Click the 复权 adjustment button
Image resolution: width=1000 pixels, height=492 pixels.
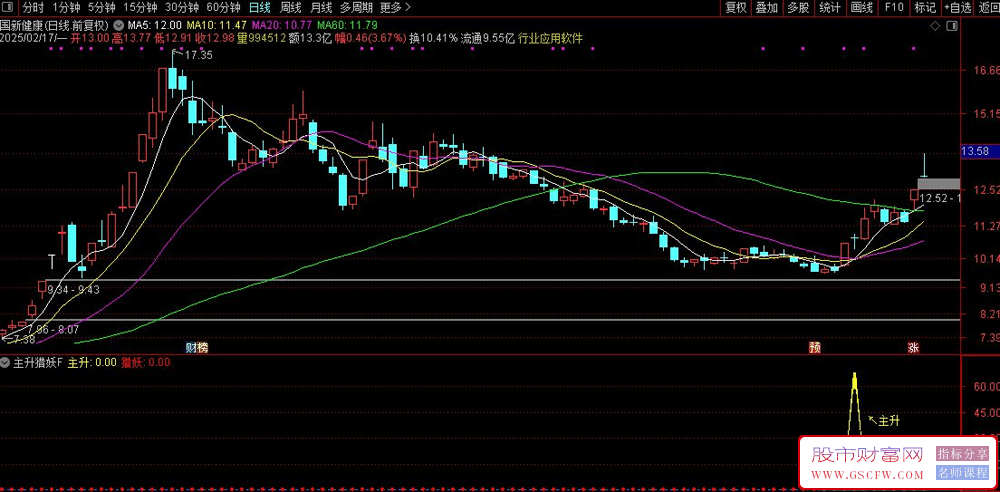(735, 8)
